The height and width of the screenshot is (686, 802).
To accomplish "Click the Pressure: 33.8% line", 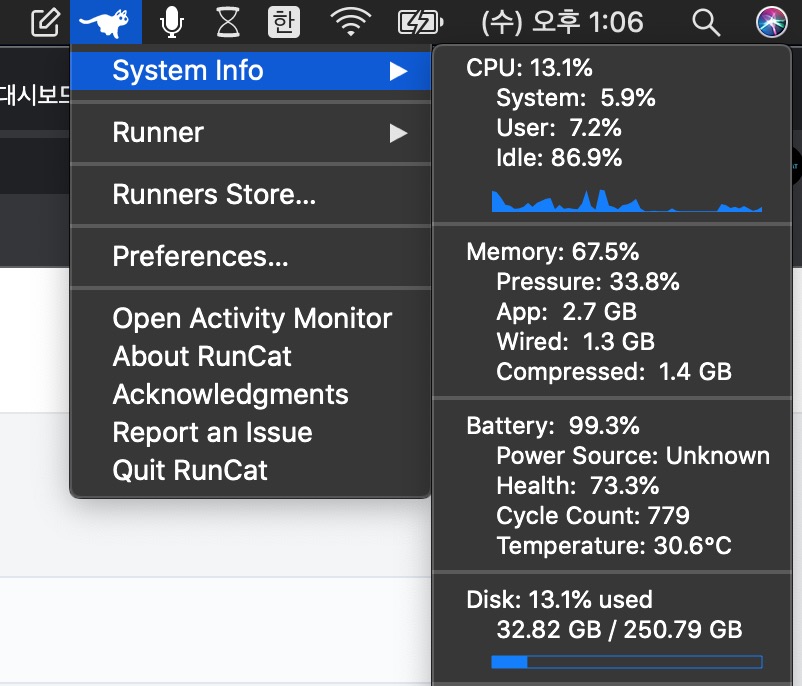I will 588,282.
